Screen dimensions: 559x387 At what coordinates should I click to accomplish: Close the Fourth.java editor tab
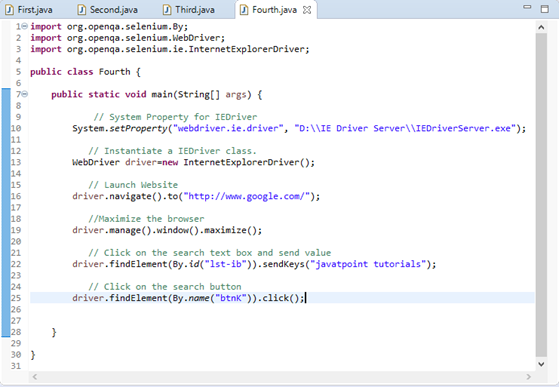point(307,10)
